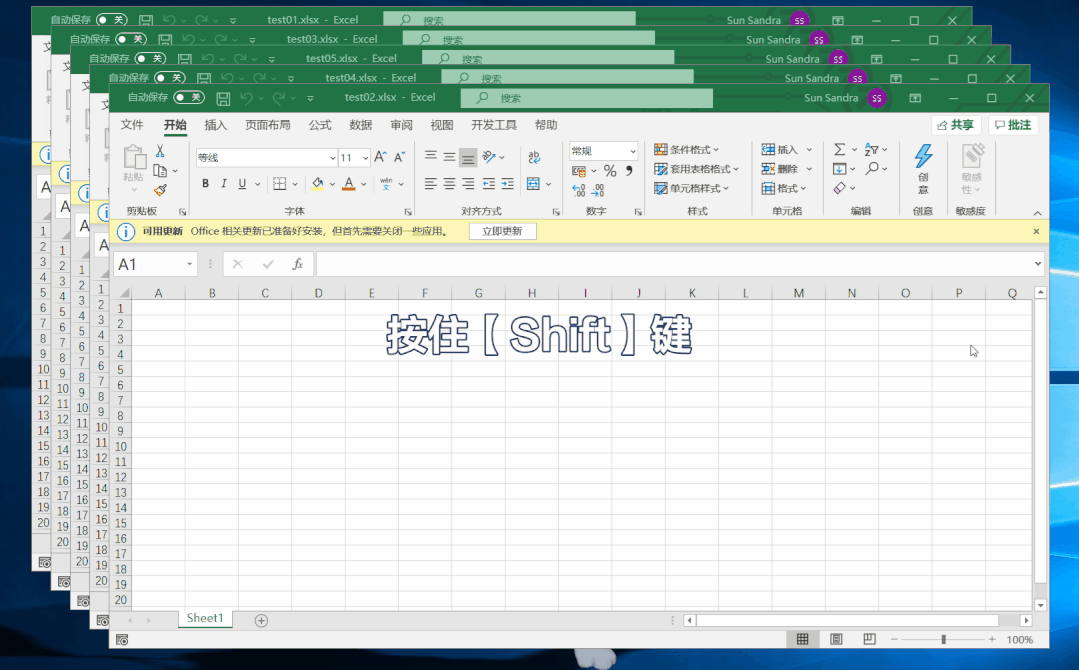The height and width of the screenshot is (670, 1079).
Task: Click the middle align icon
Action: (x=449, y=157)
